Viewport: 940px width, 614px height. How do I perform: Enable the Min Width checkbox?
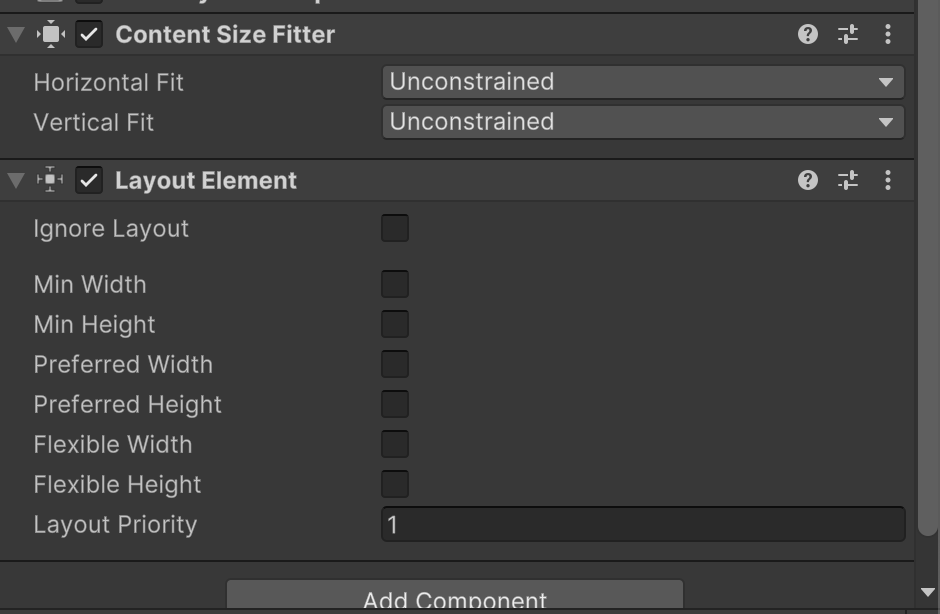point(395,285)
